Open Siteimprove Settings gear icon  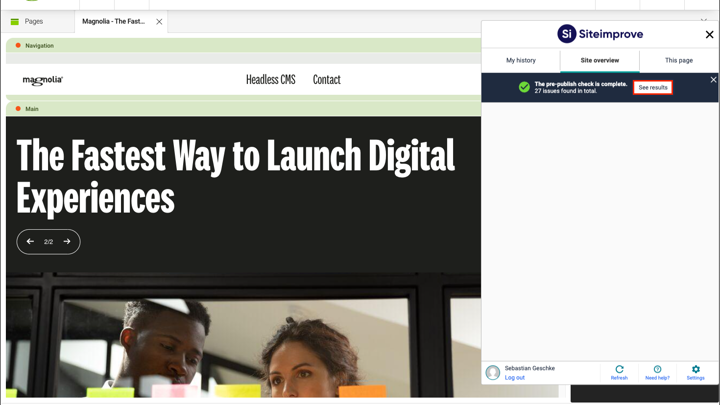pyautogui.click(x=695, y=371)
